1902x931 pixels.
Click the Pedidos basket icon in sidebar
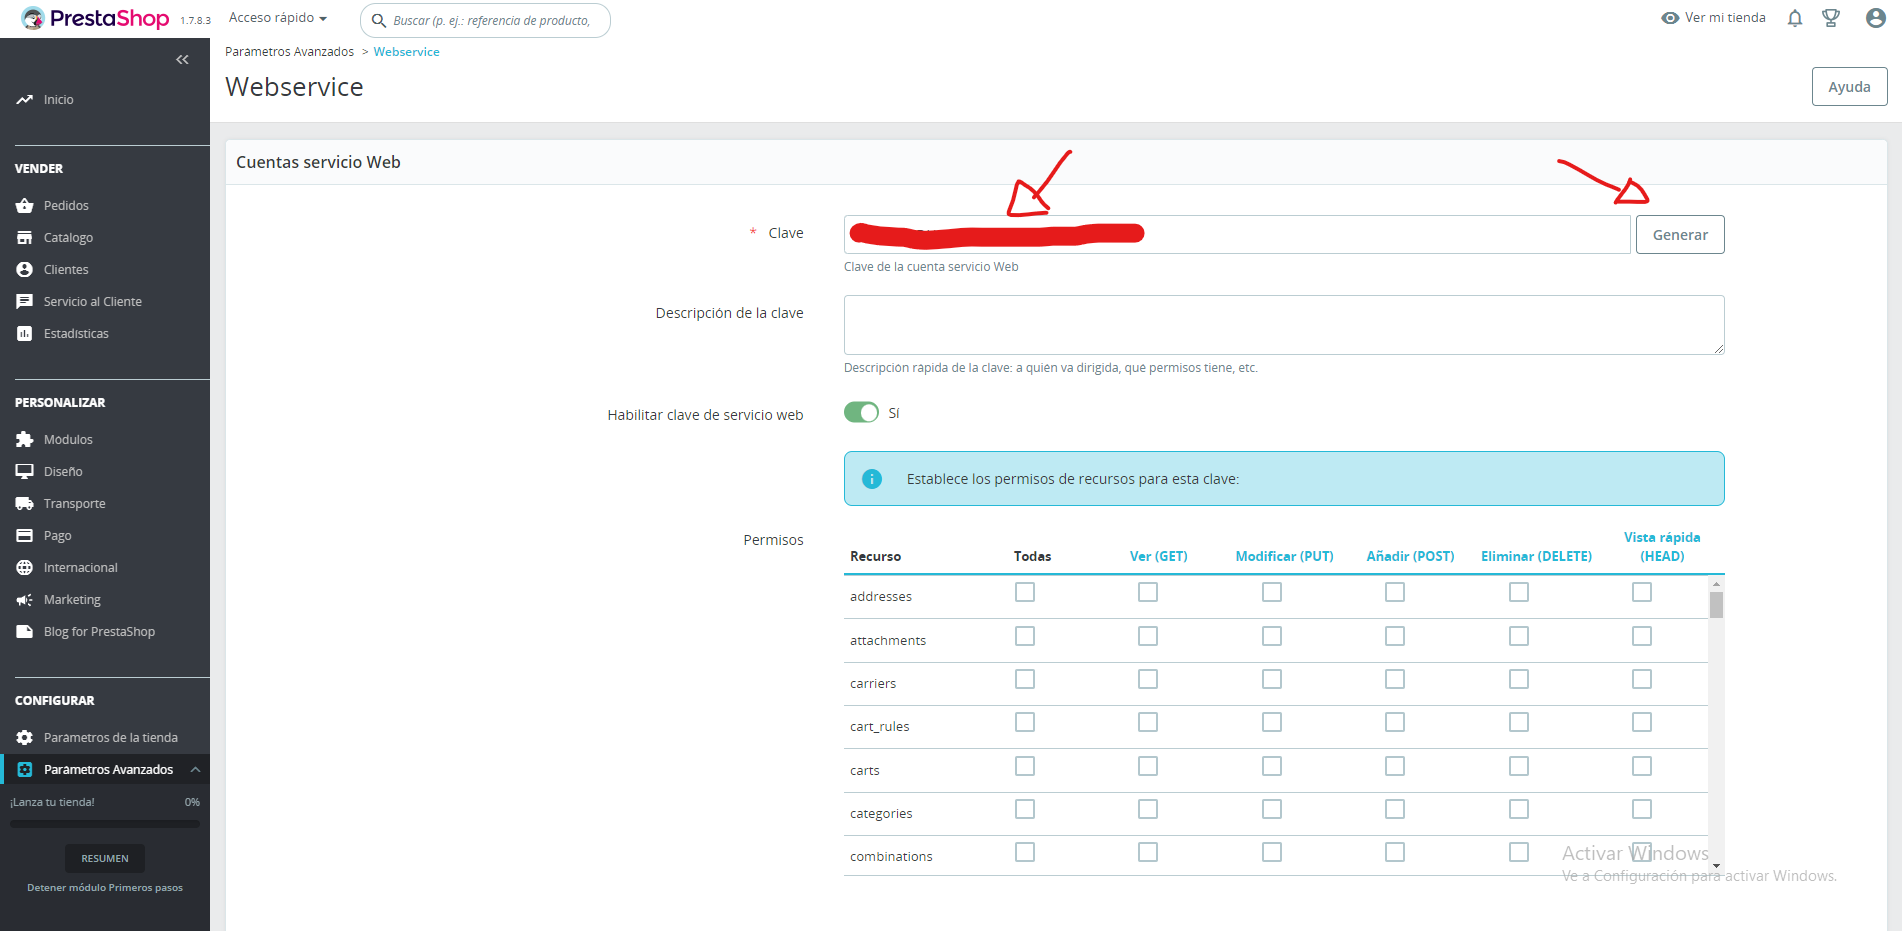pyautogui.click(x=25, y=206)
